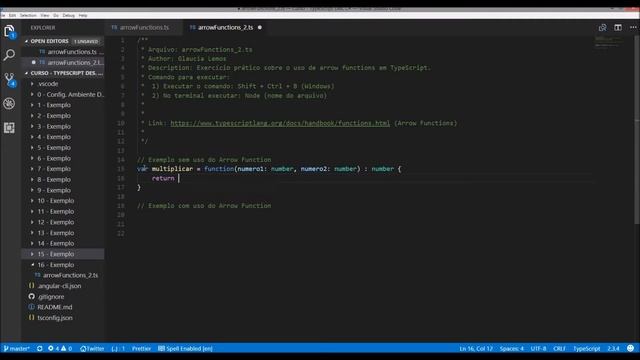Image resolution: width=640 pixels, height=360 pixels.
Task: Expand the 15 - Exemplo folder
Action: point(63,254)
